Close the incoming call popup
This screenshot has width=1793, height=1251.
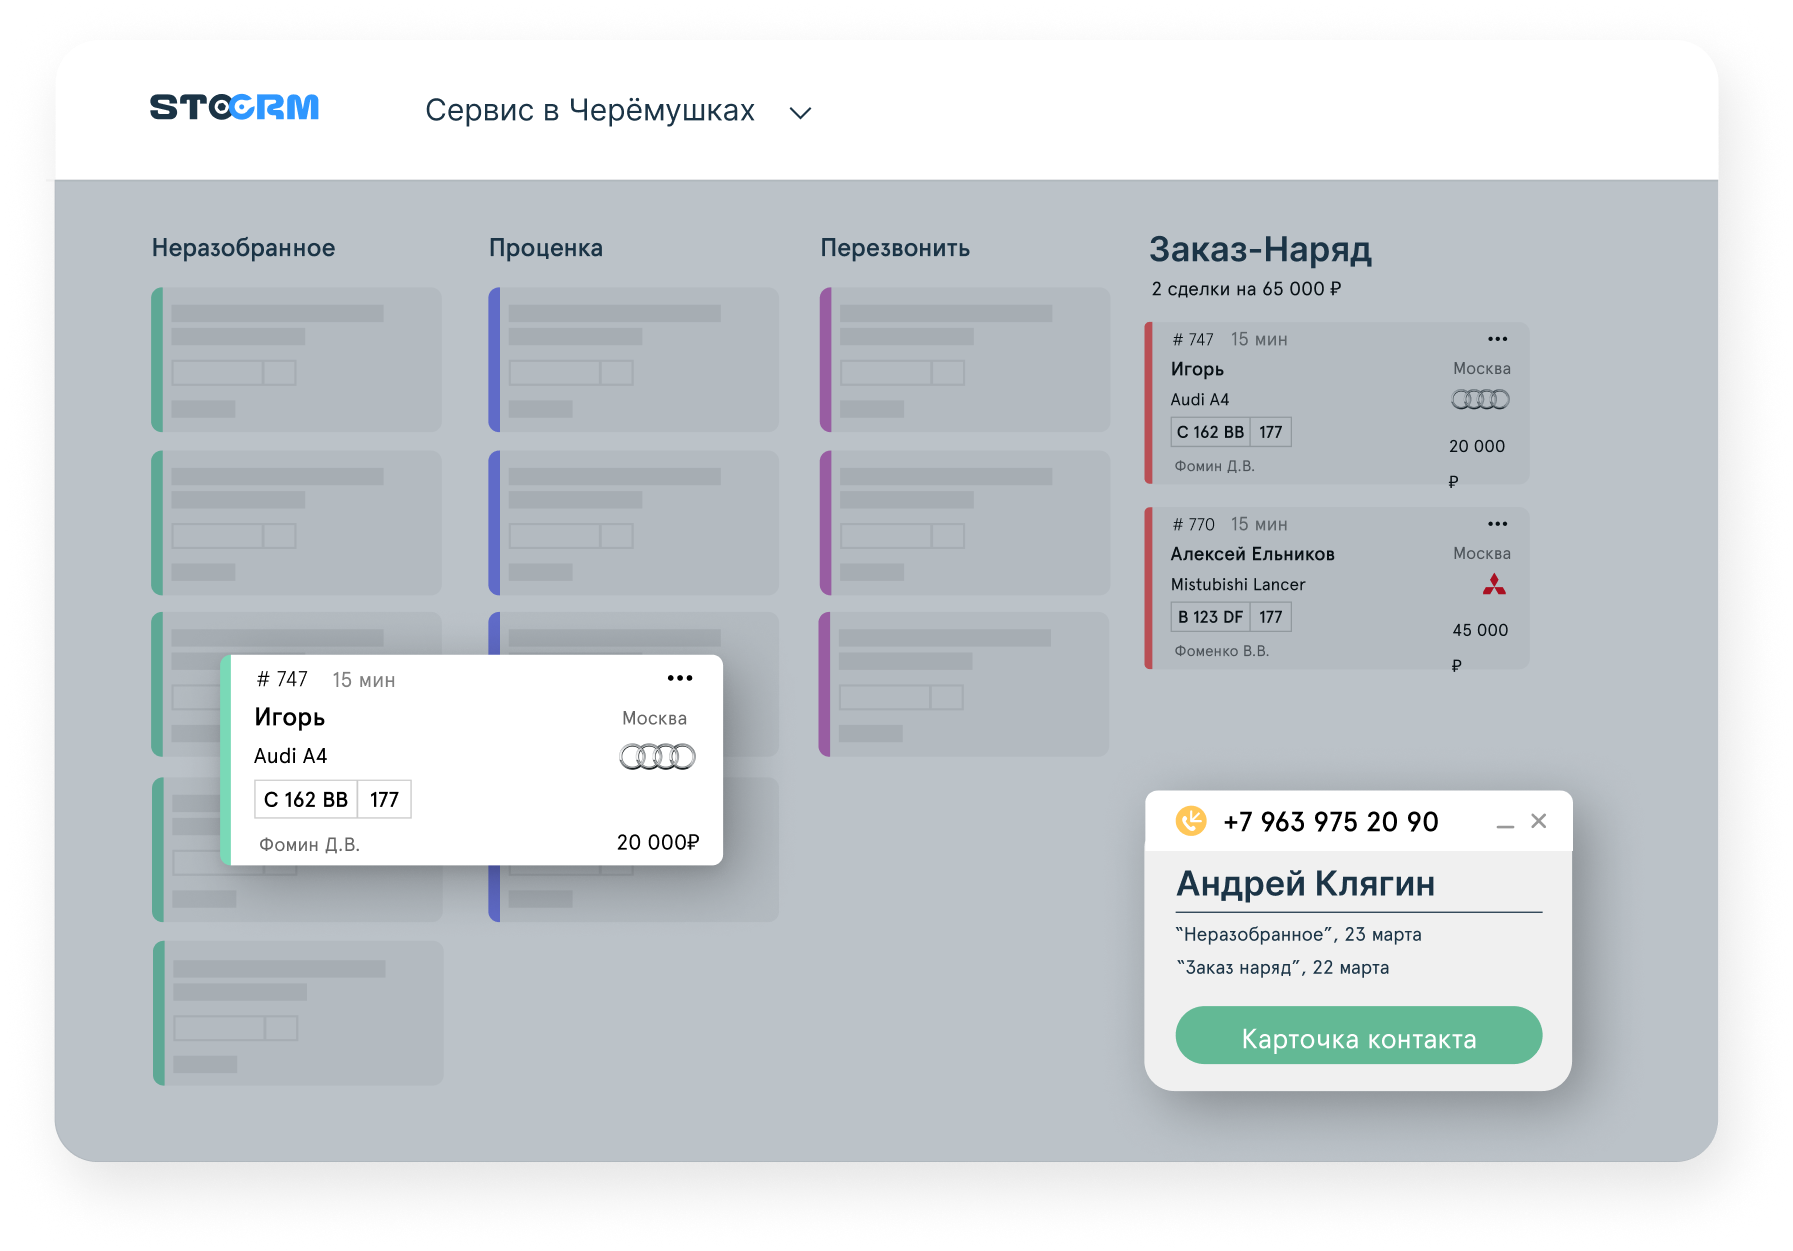(x=1539, y=821)
